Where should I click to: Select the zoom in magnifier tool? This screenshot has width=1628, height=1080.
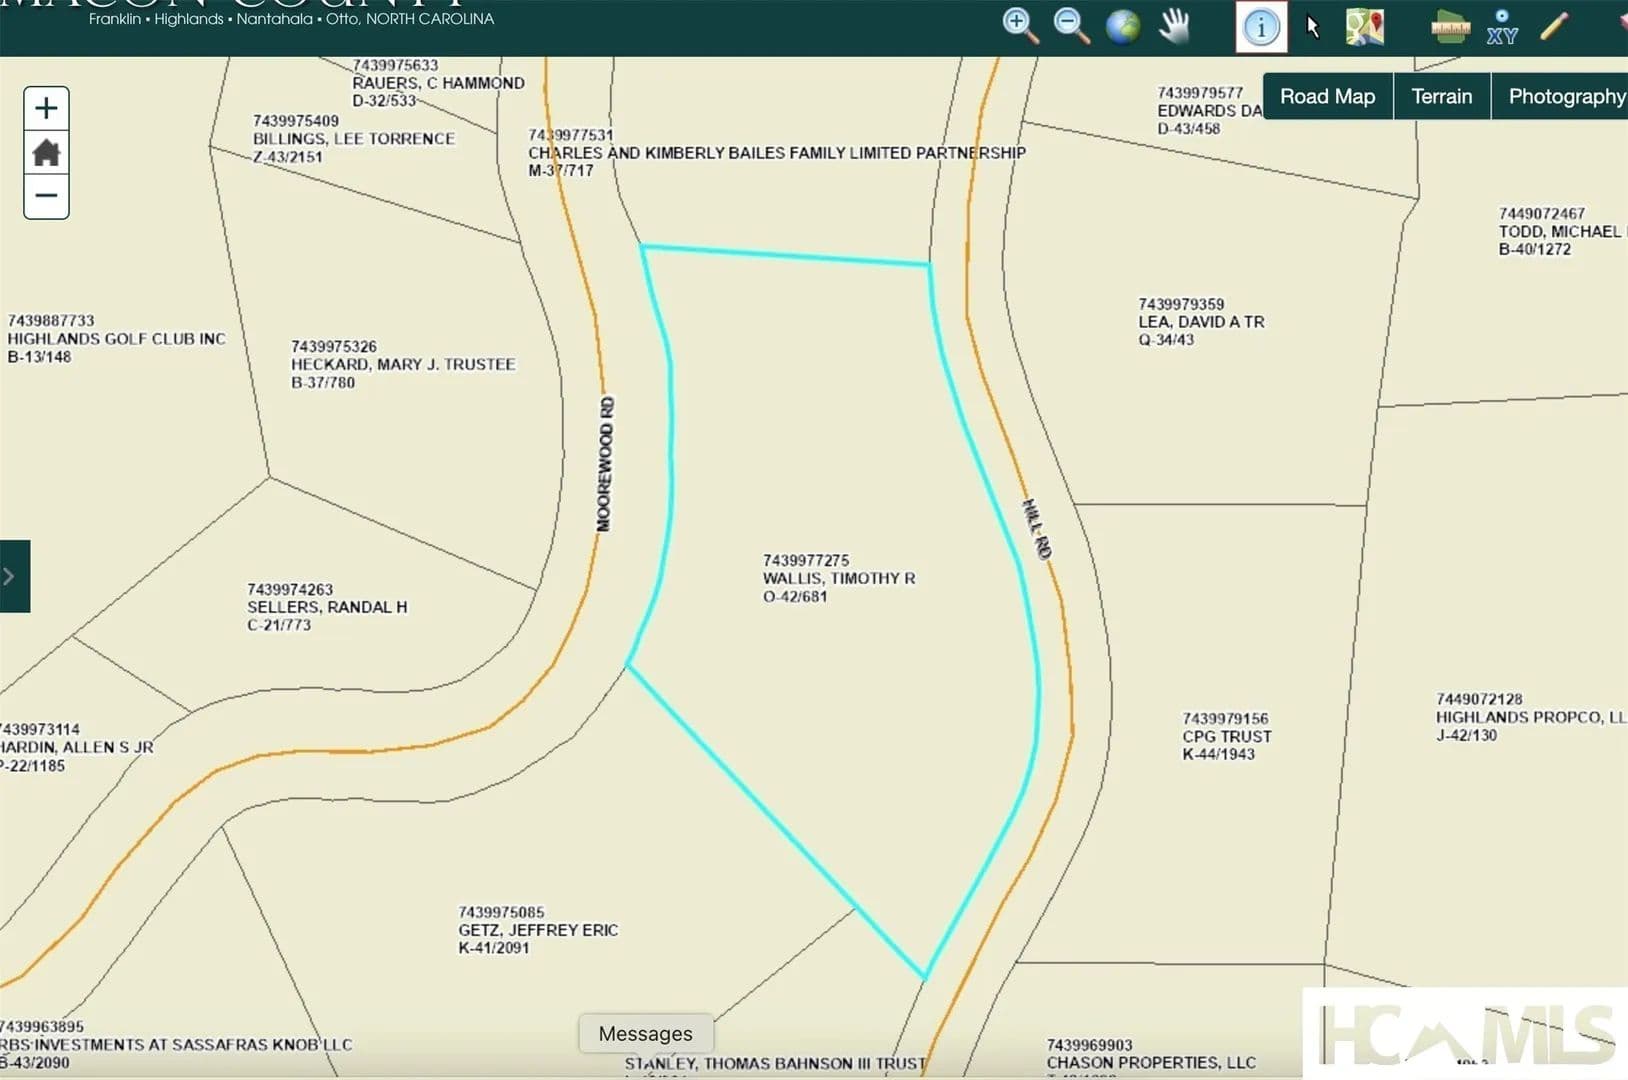point(1020,25)
